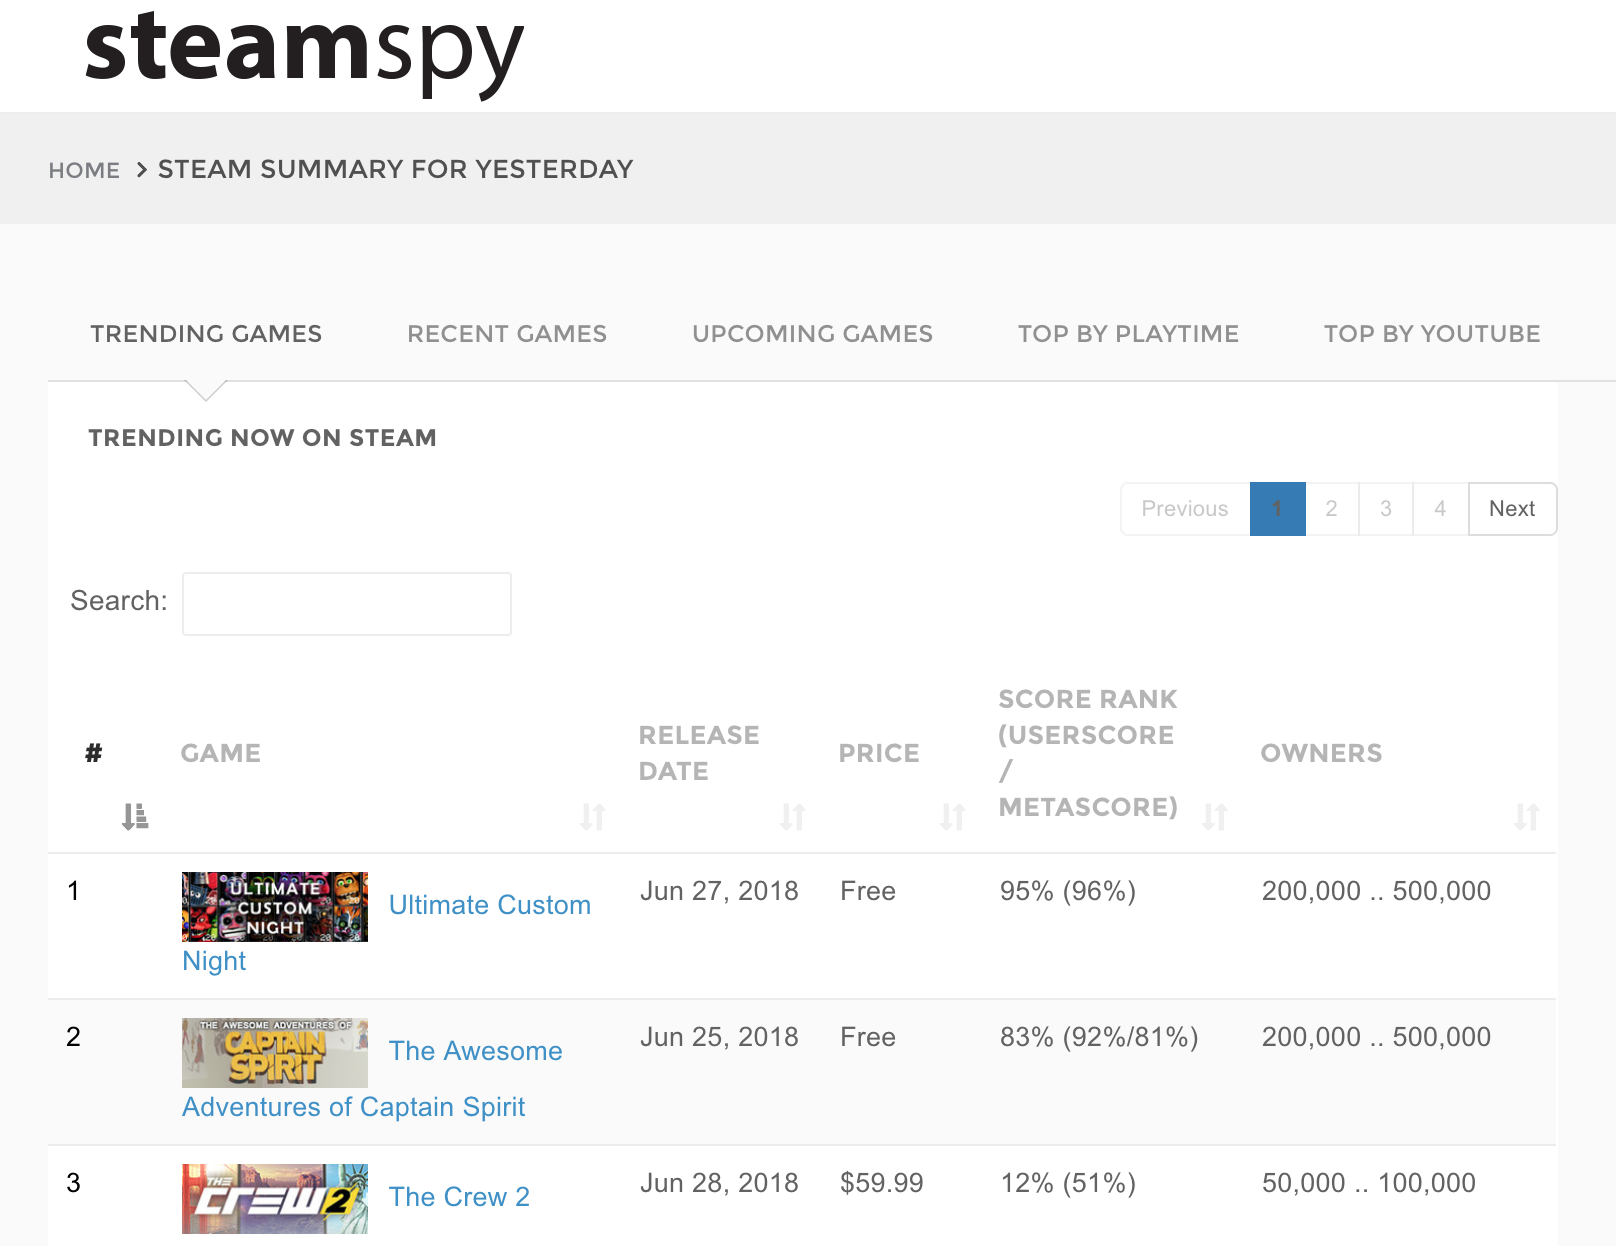
Task: Open The Crew 2 game link
Action: point(459,1197)
